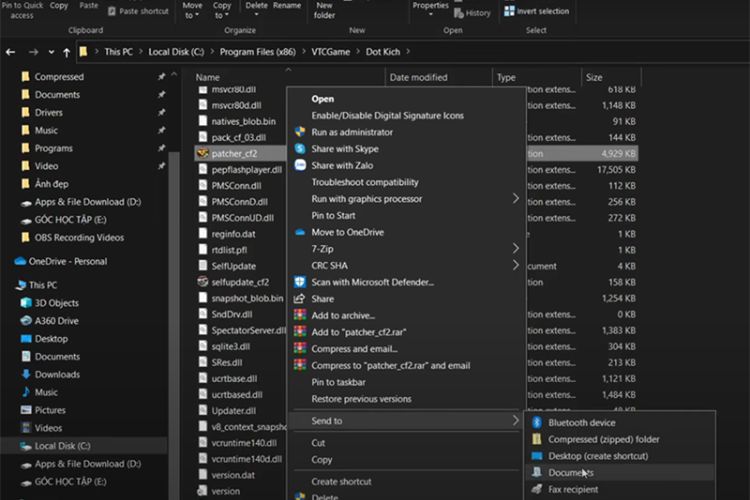Click the A360 Drive icon in sidebar
Screen dimensions: 750x500
26,321
